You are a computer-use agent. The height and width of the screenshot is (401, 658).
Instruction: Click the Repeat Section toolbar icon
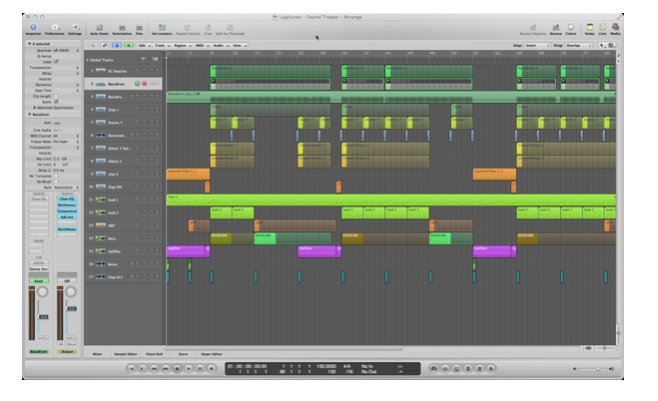pyautogui.click(x=188, y=27)
